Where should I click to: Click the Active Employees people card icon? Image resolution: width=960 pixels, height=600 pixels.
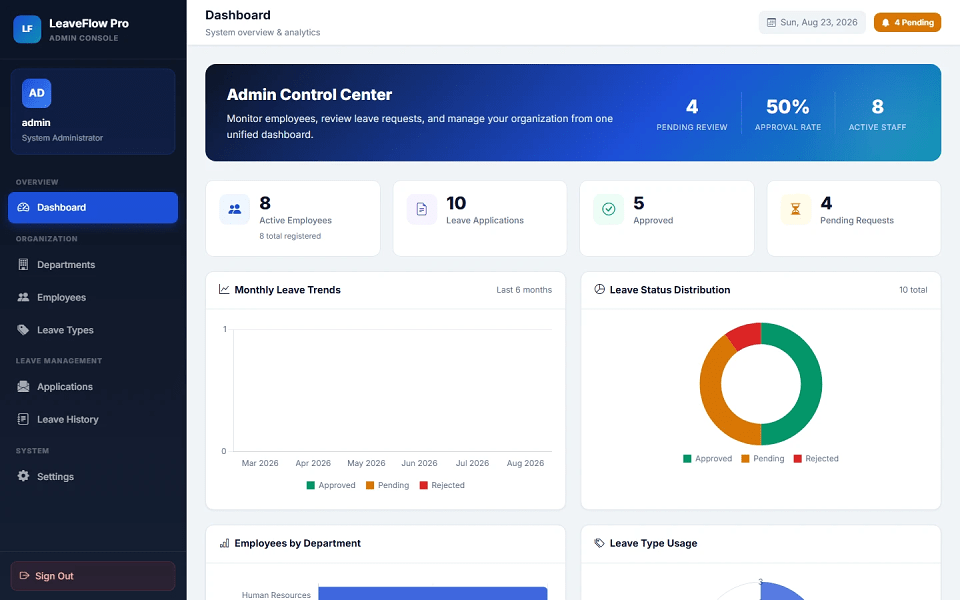pos(234,209)
